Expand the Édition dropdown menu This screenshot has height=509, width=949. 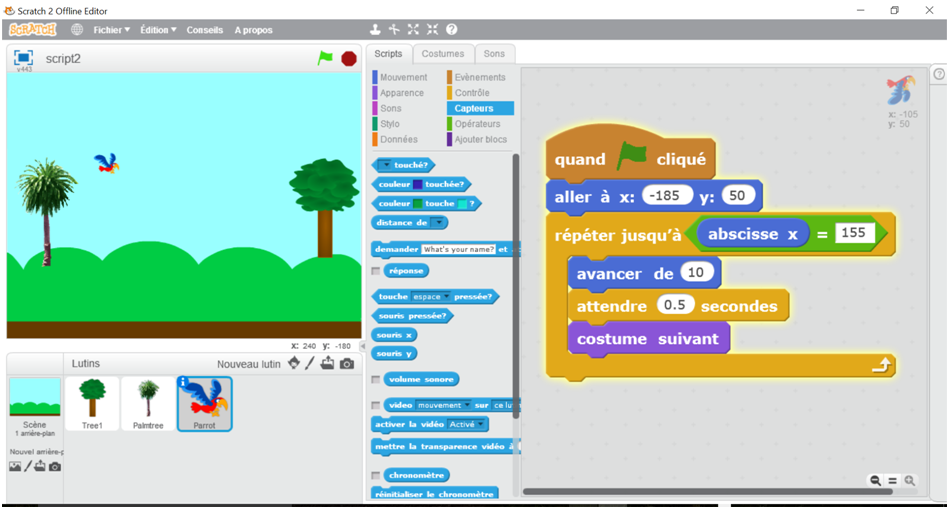pos(158,30)
